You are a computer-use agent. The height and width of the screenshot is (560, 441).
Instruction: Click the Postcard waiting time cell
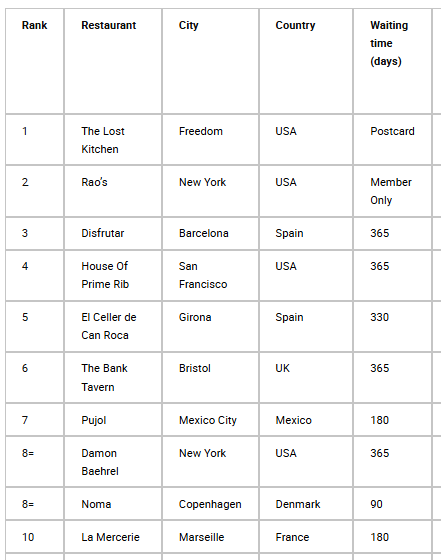[392, 140]
